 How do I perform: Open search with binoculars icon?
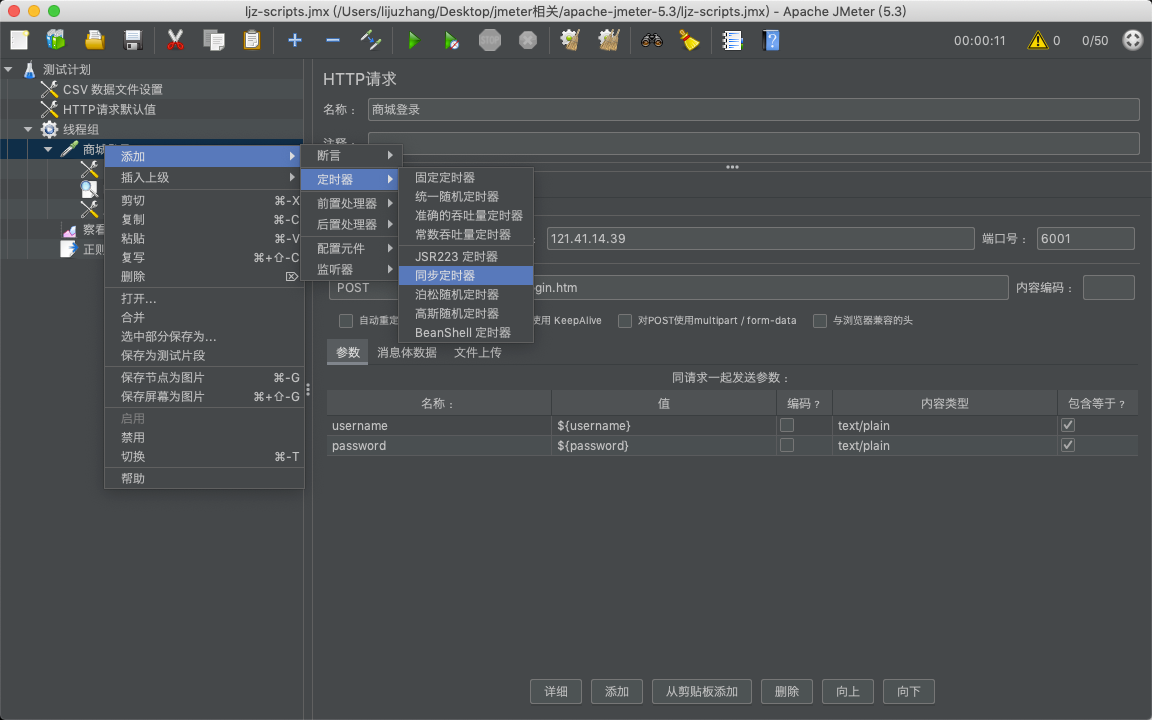click(x=652, y=40)
